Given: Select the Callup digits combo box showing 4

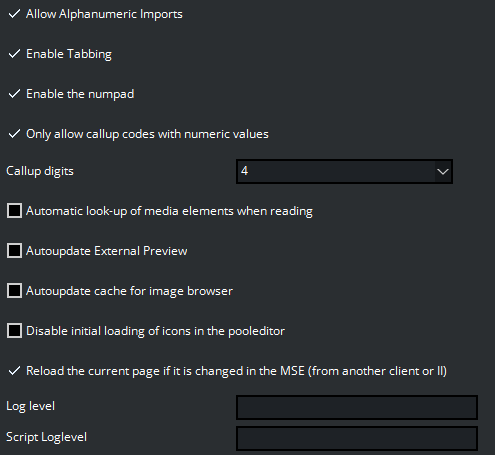Looking at the screenshot, I should click(x=344, y=172).
